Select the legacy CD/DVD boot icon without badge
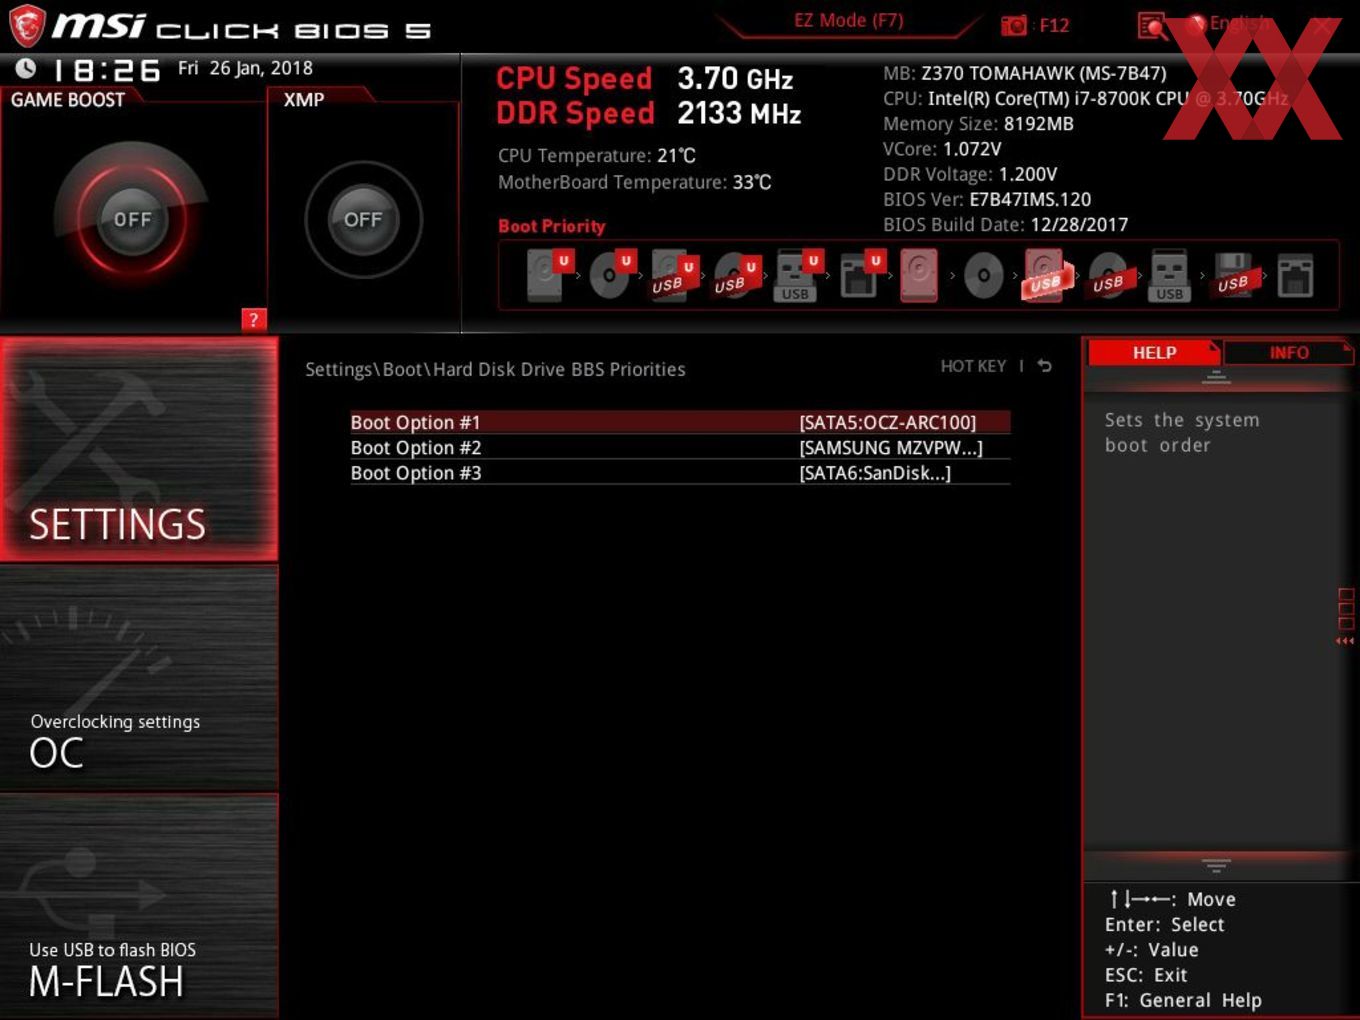 (983, 275)
